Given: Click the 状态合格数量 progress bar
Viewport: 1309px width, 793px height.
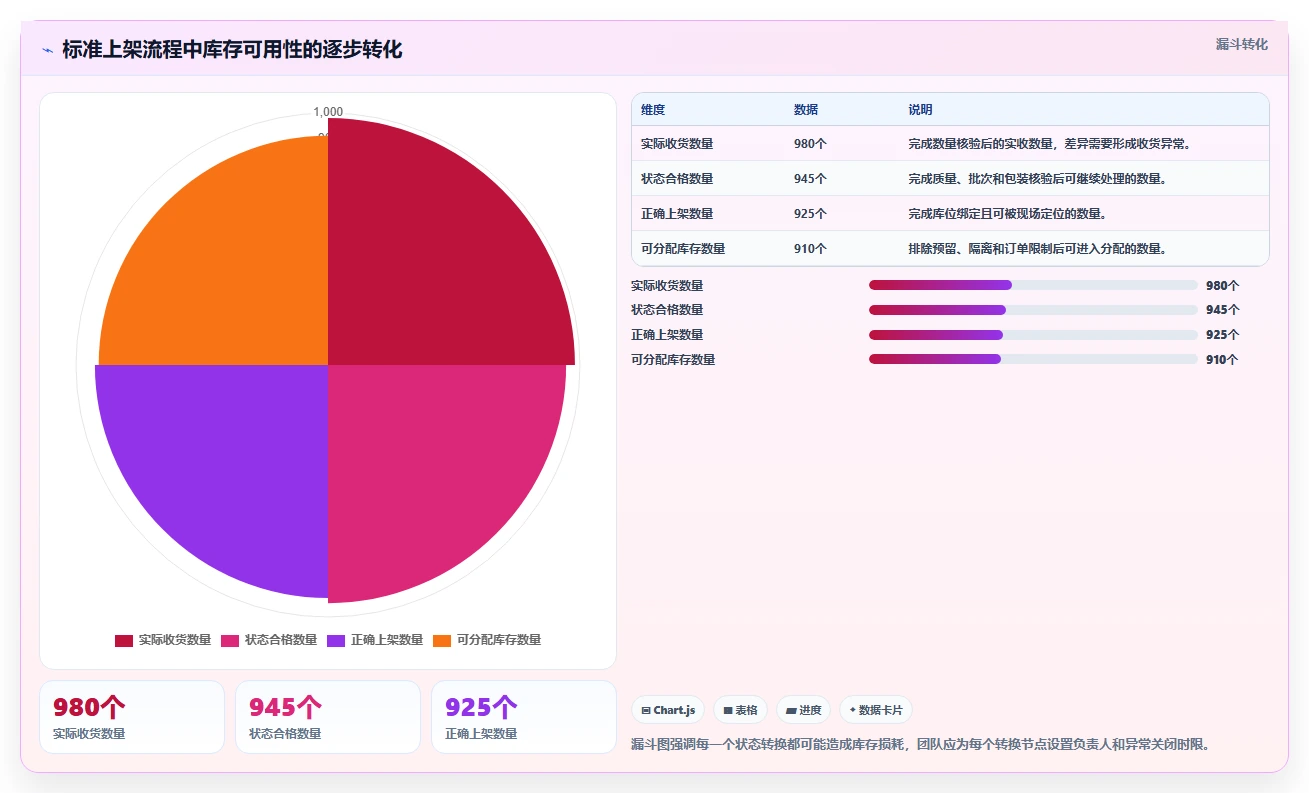Looking at the screenshot, I should (1033, 310).
